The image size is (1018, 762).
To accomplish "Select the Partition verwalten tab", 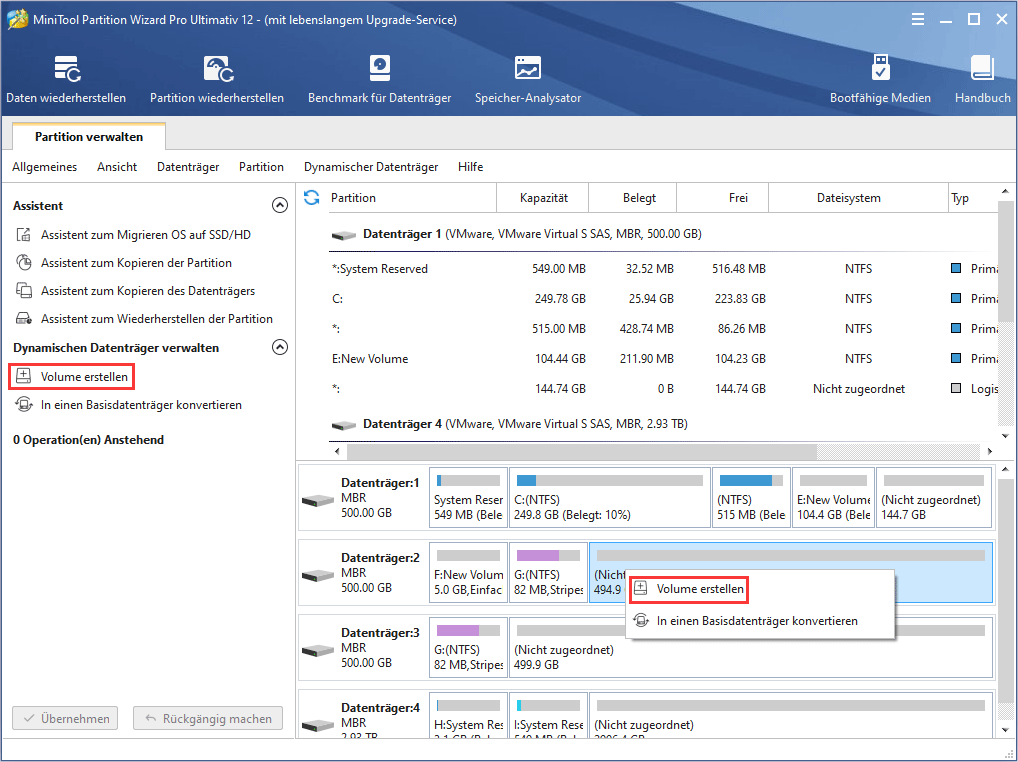I will [x=88, y=136].
